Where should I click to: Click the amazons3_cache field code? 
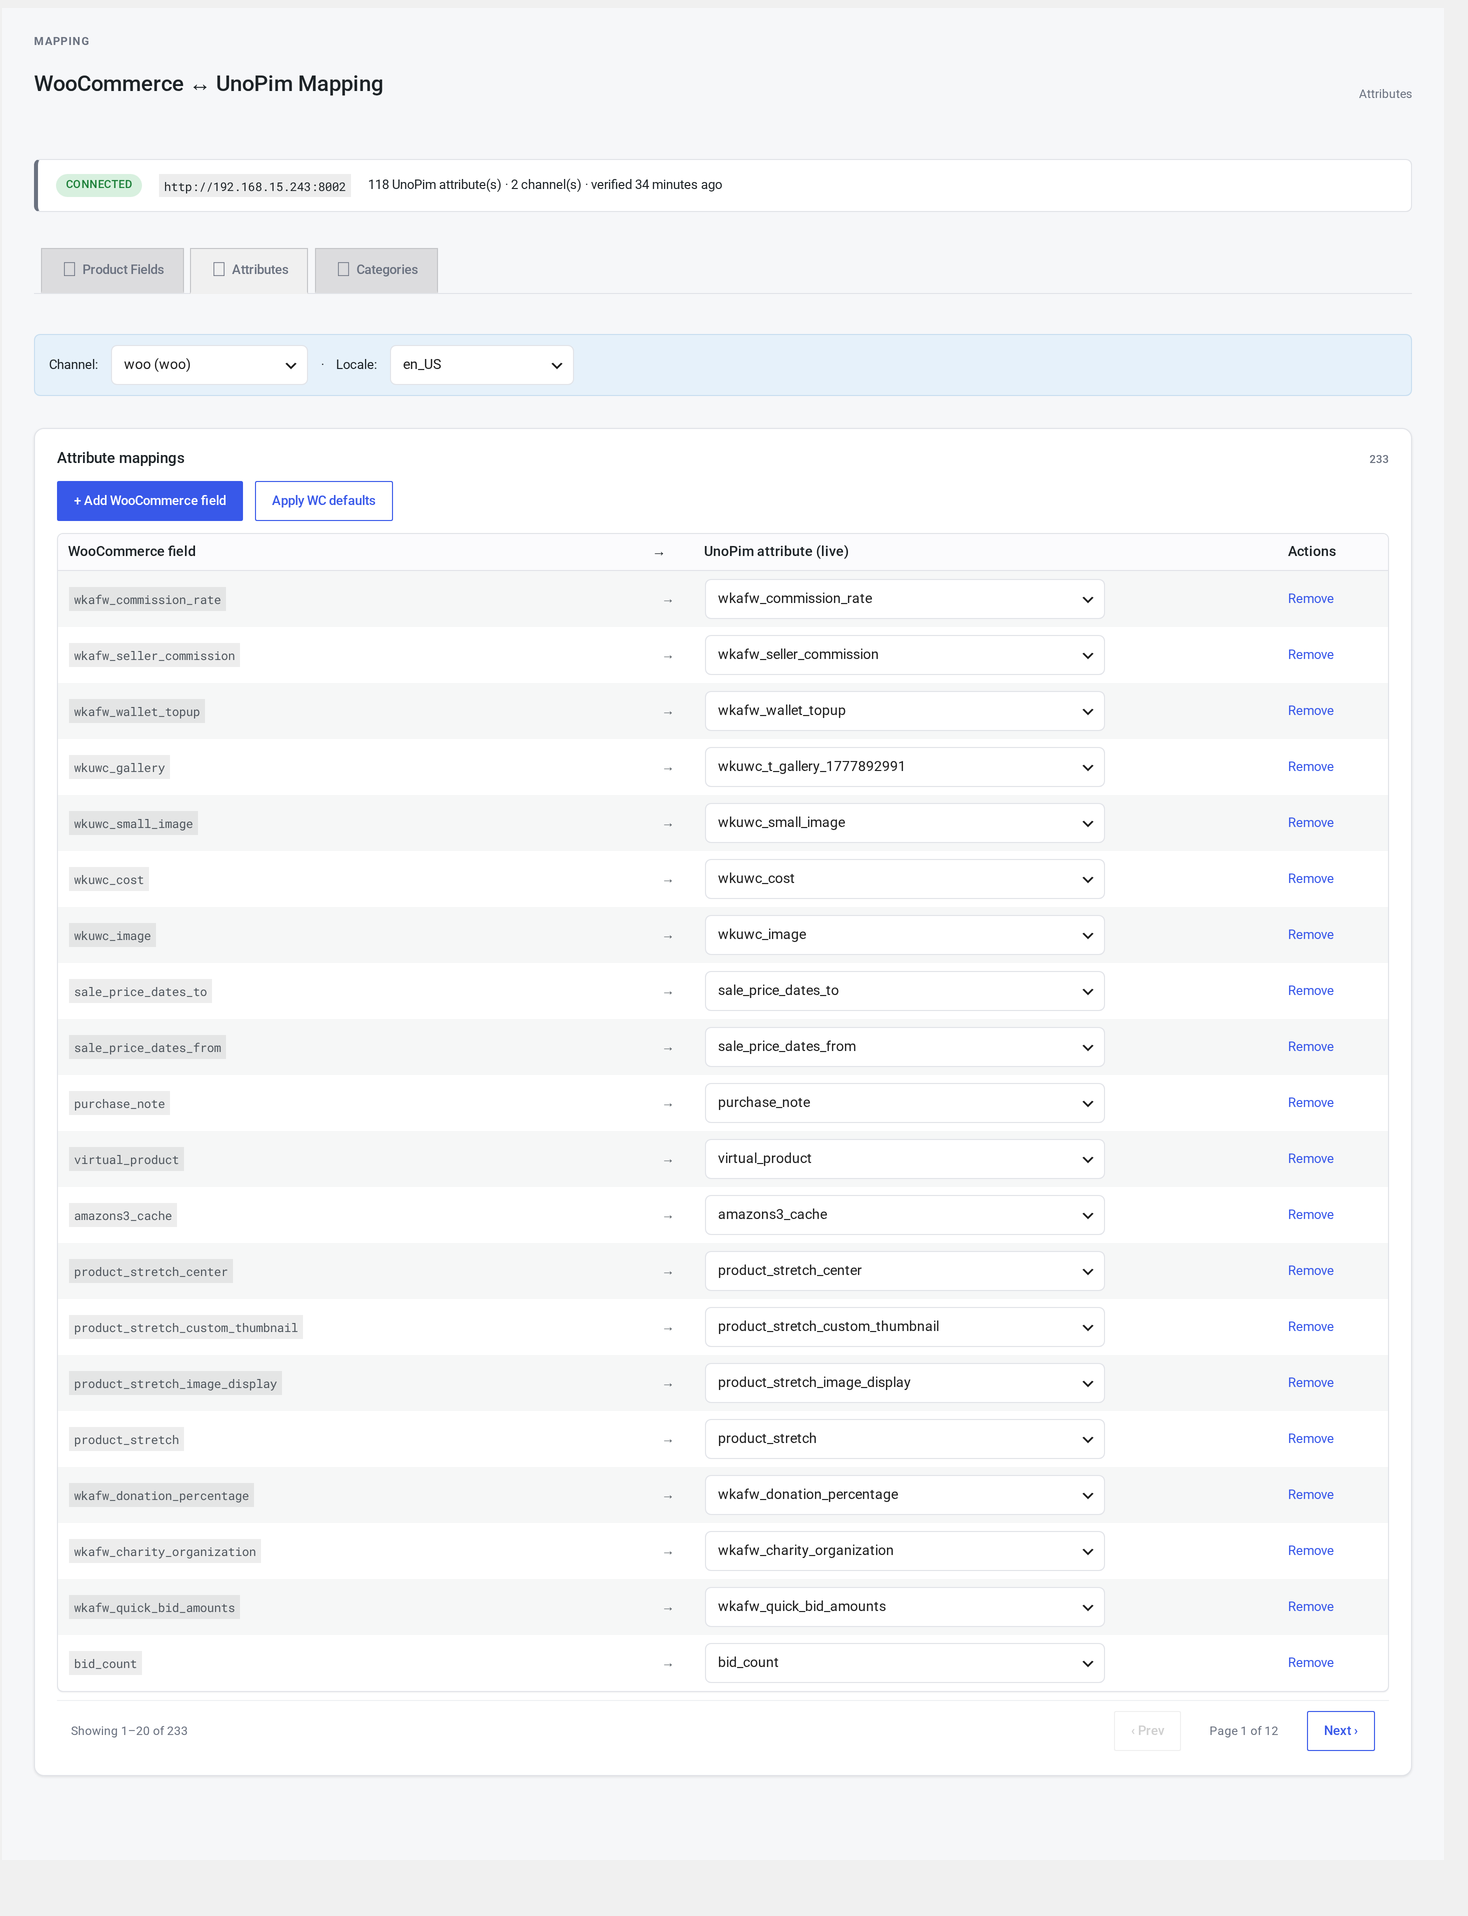click(123, 1216)
